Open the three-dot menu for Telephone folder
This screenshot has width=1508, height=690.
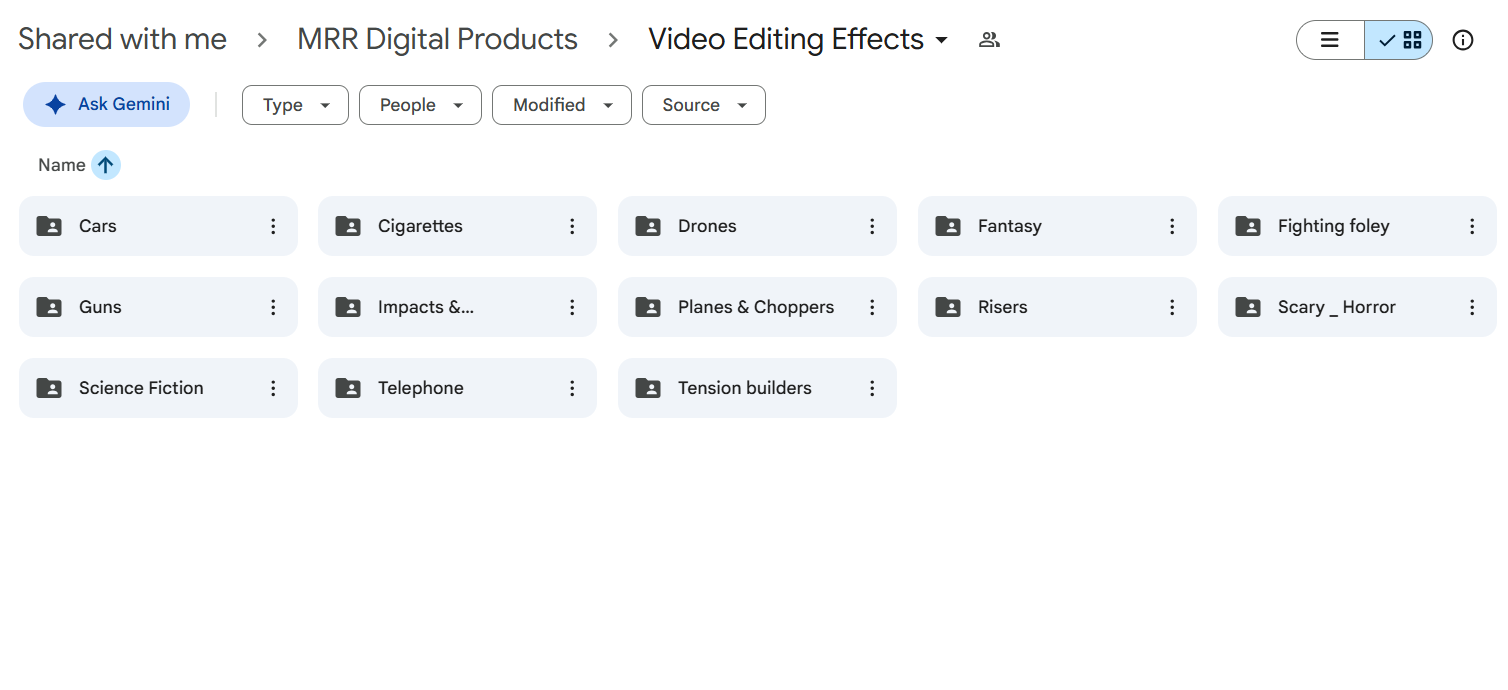pos(572,388)
